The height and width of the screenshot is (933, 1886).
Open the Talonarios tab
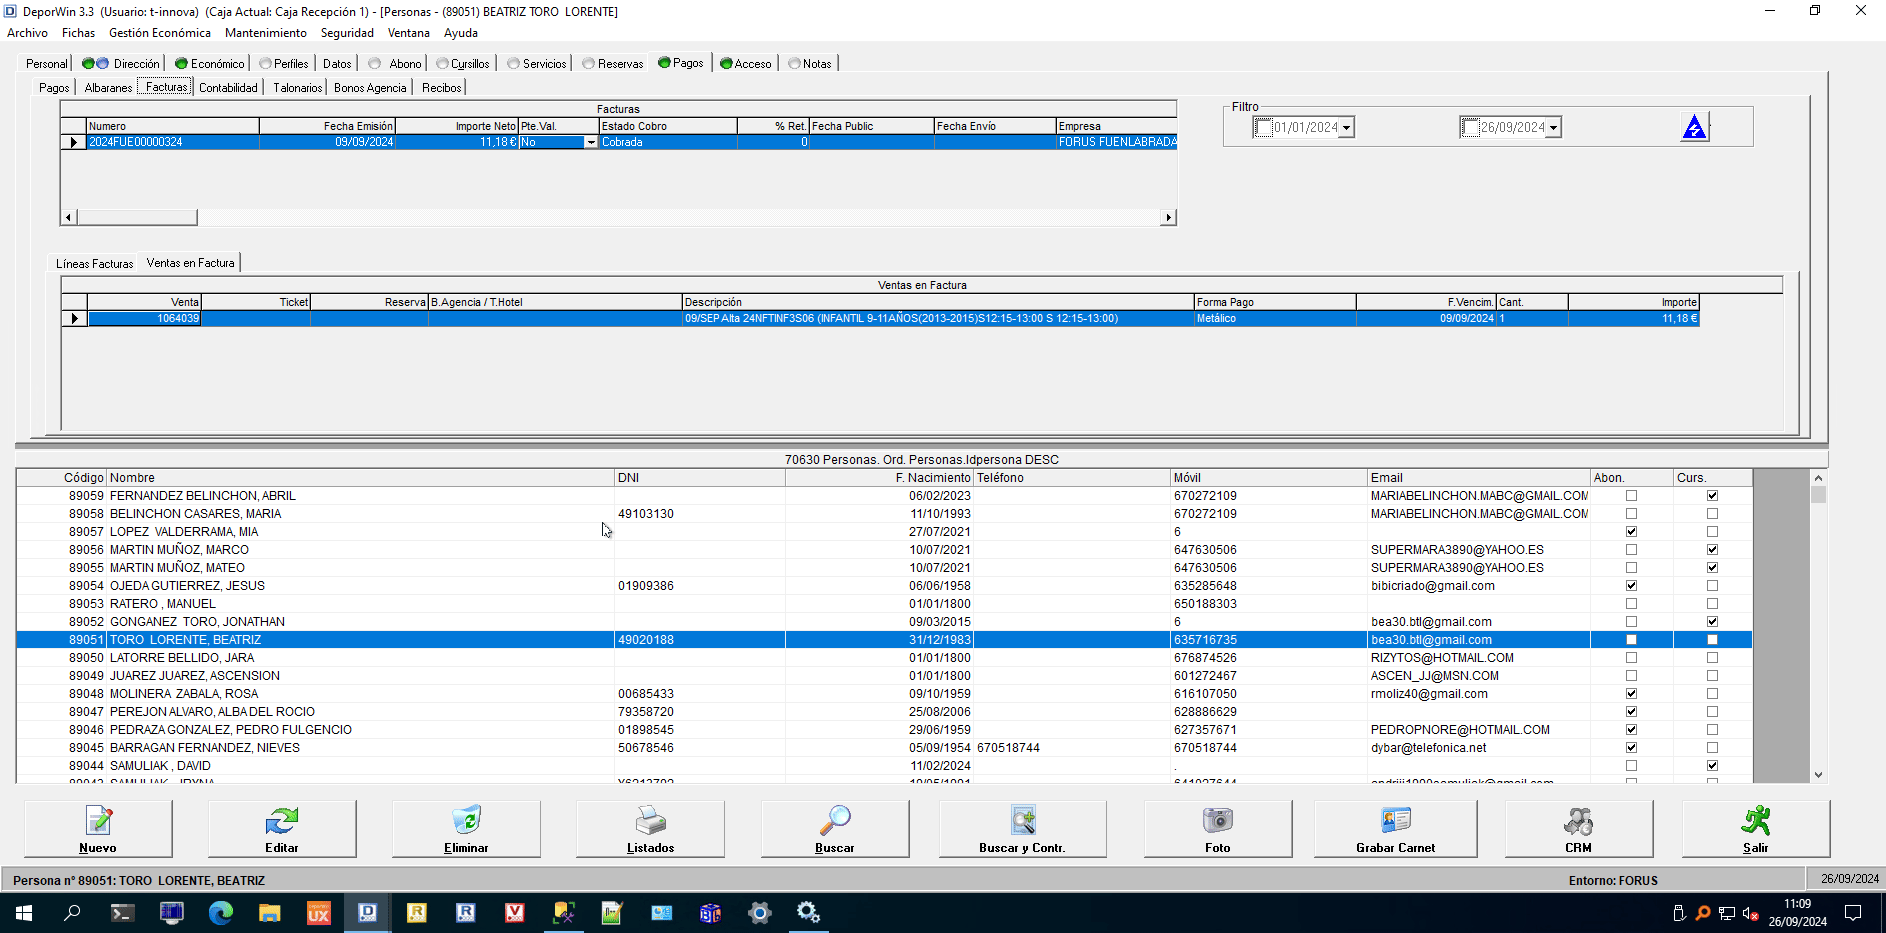point(298,88)
